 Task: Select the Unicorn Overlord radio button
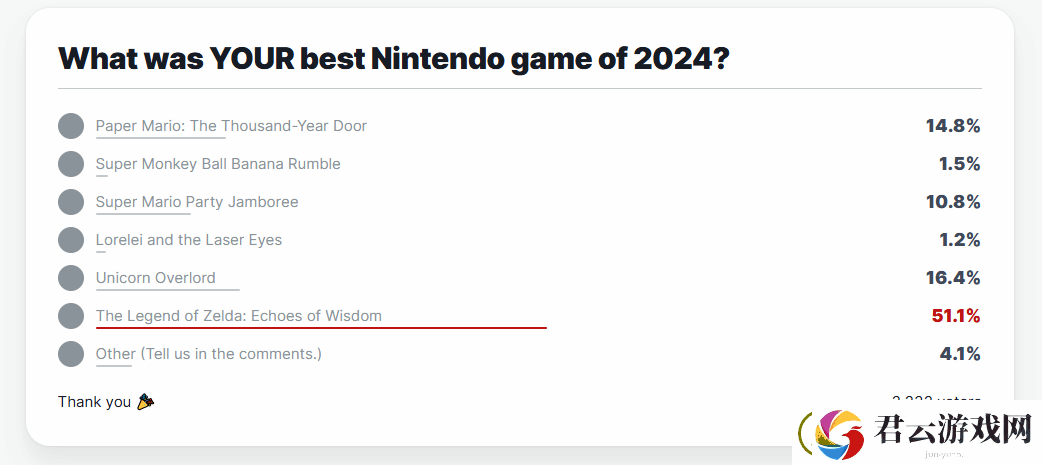[x=71, y=278]
